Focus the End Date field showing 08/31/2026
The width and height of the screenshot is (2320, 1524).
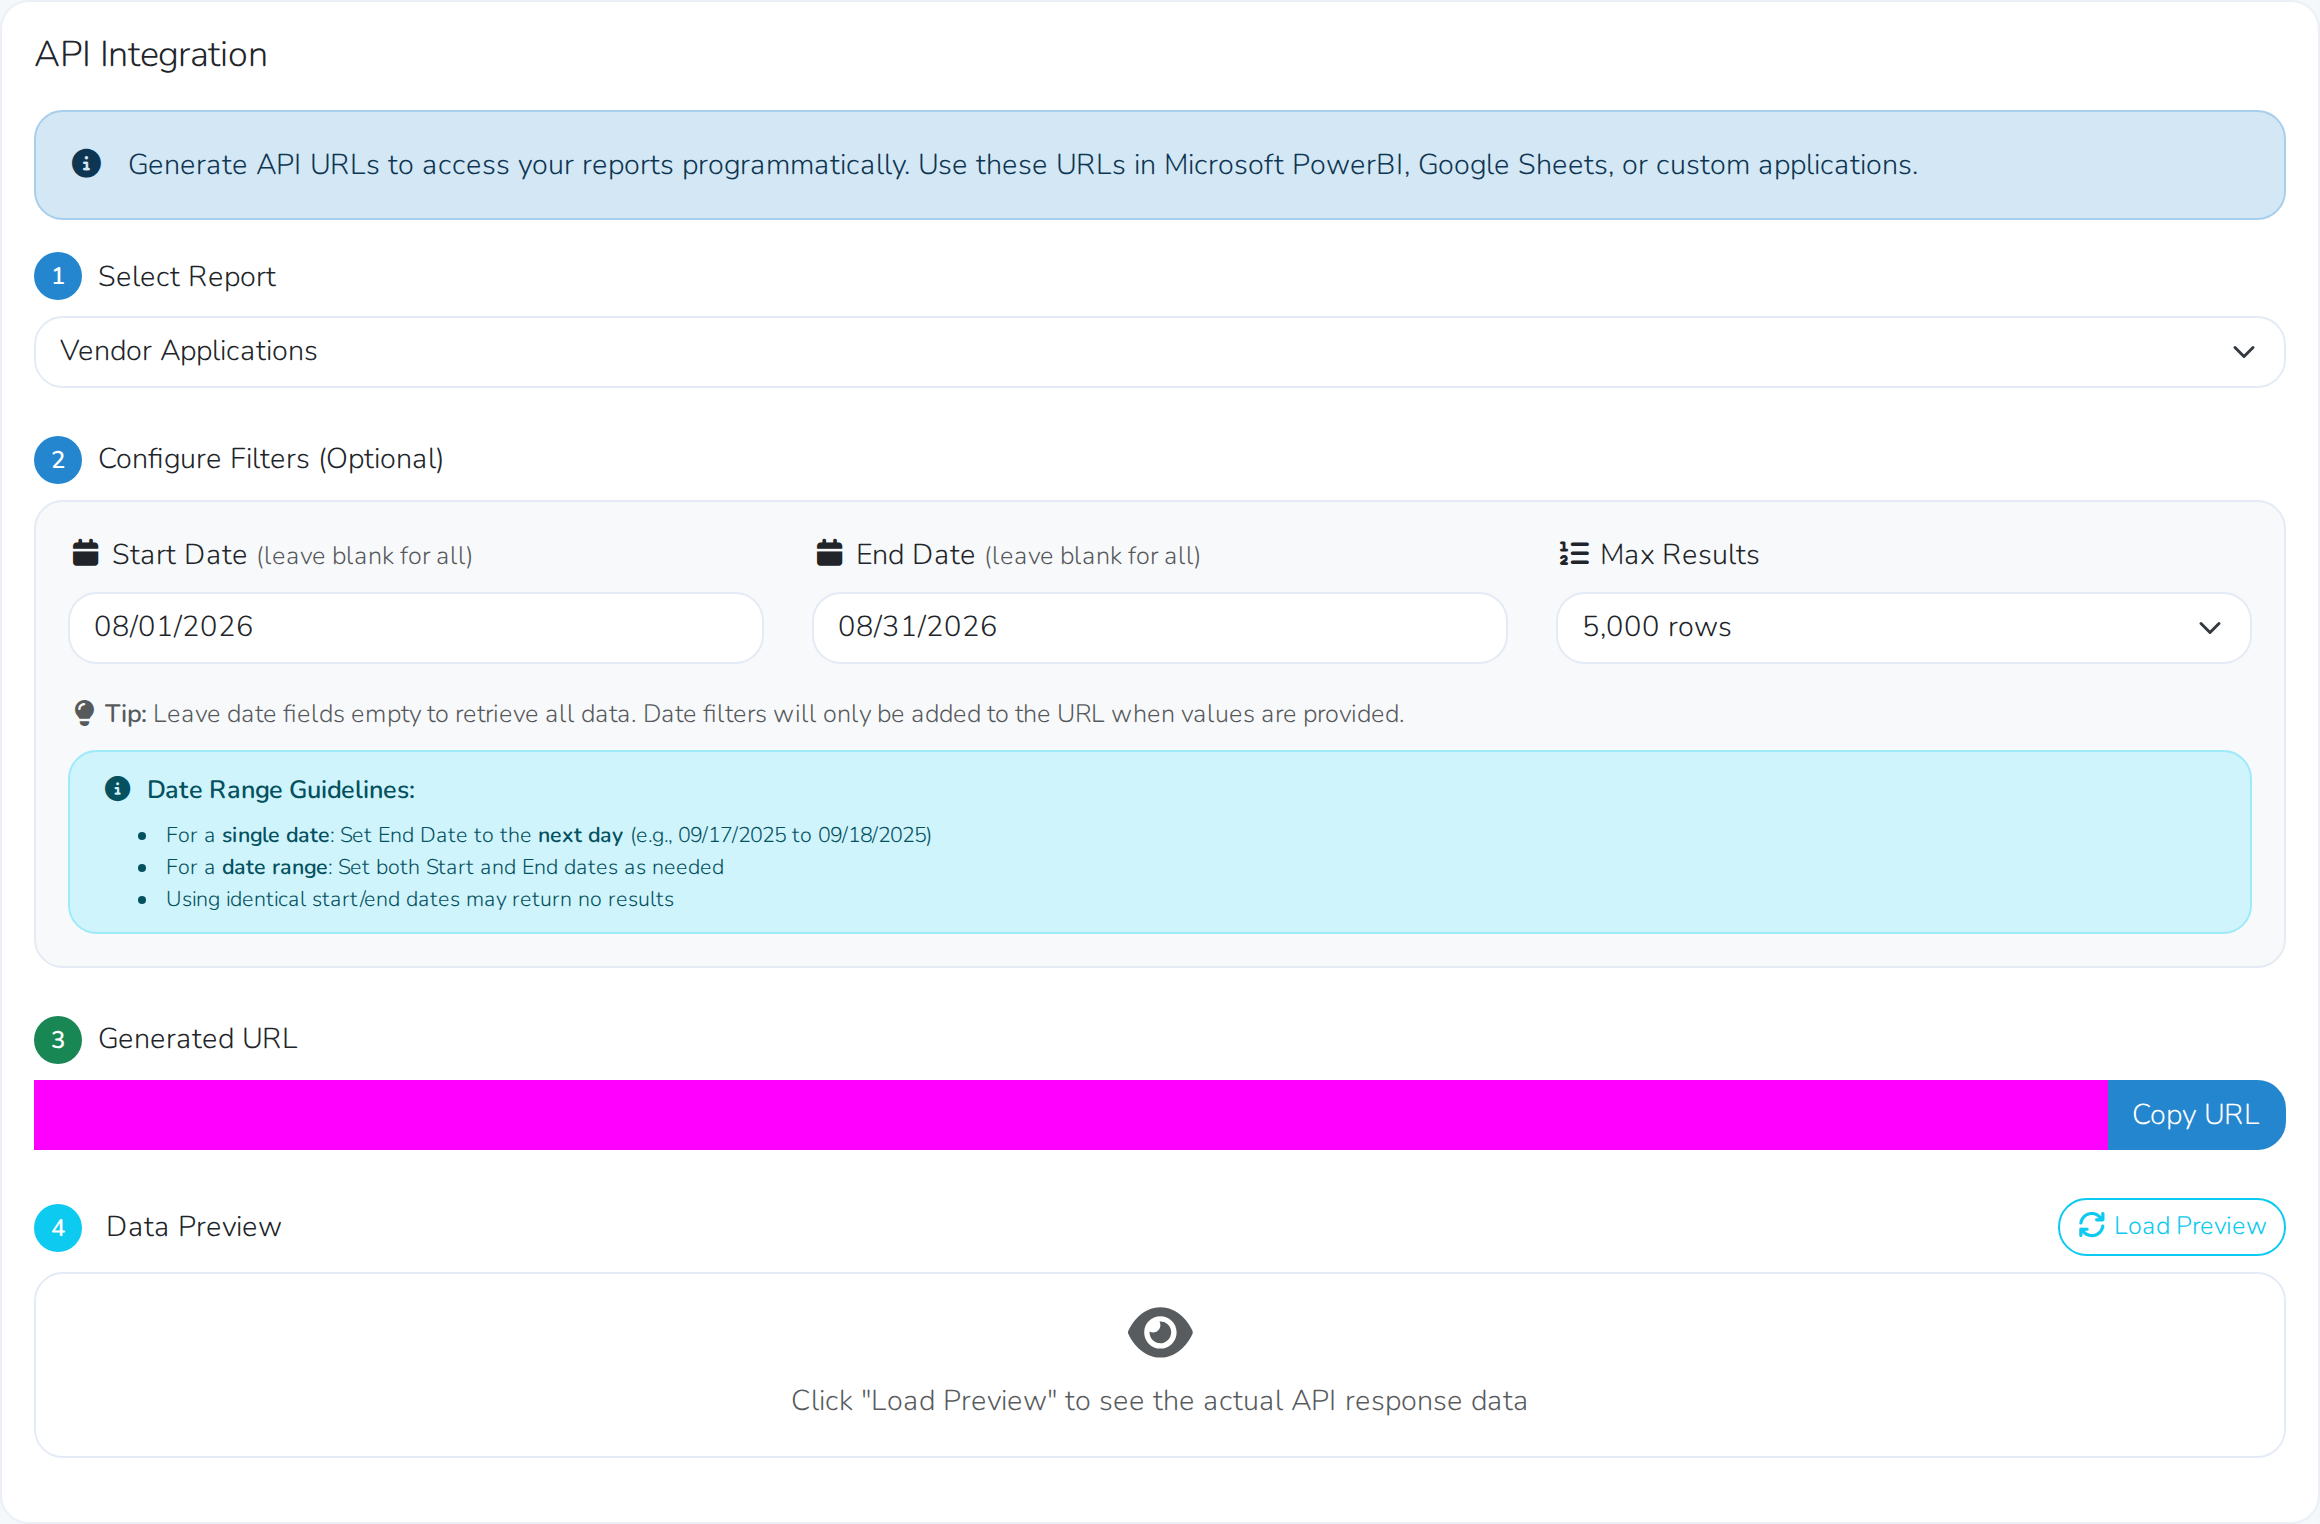pyautogui.click(x=1160, y=628)
